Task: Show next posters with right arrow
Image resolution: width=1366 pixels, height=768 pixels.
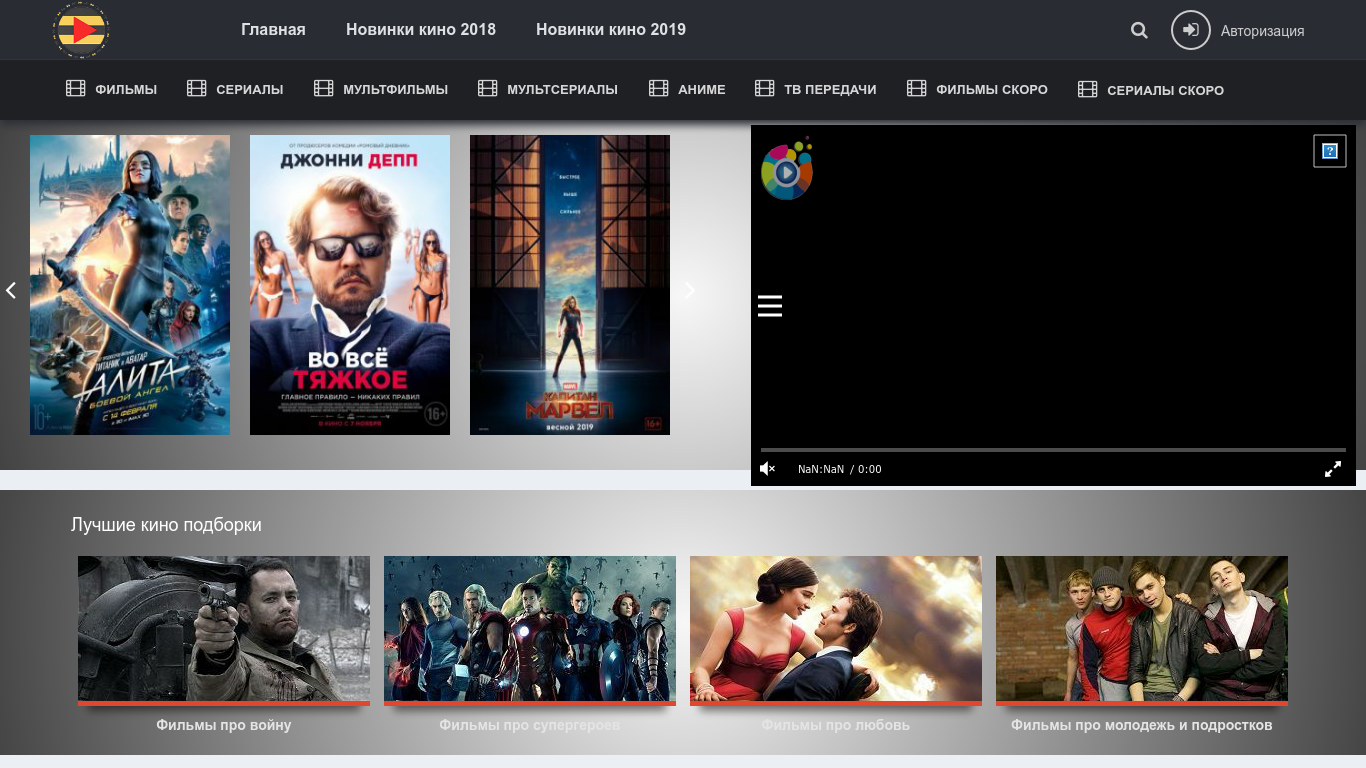Action: point(689,290)
